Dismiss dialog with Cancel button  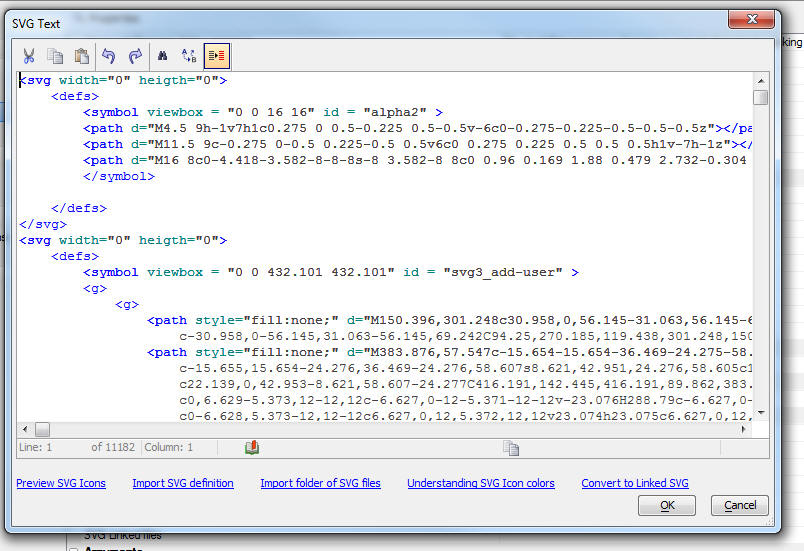click(740, 505)
